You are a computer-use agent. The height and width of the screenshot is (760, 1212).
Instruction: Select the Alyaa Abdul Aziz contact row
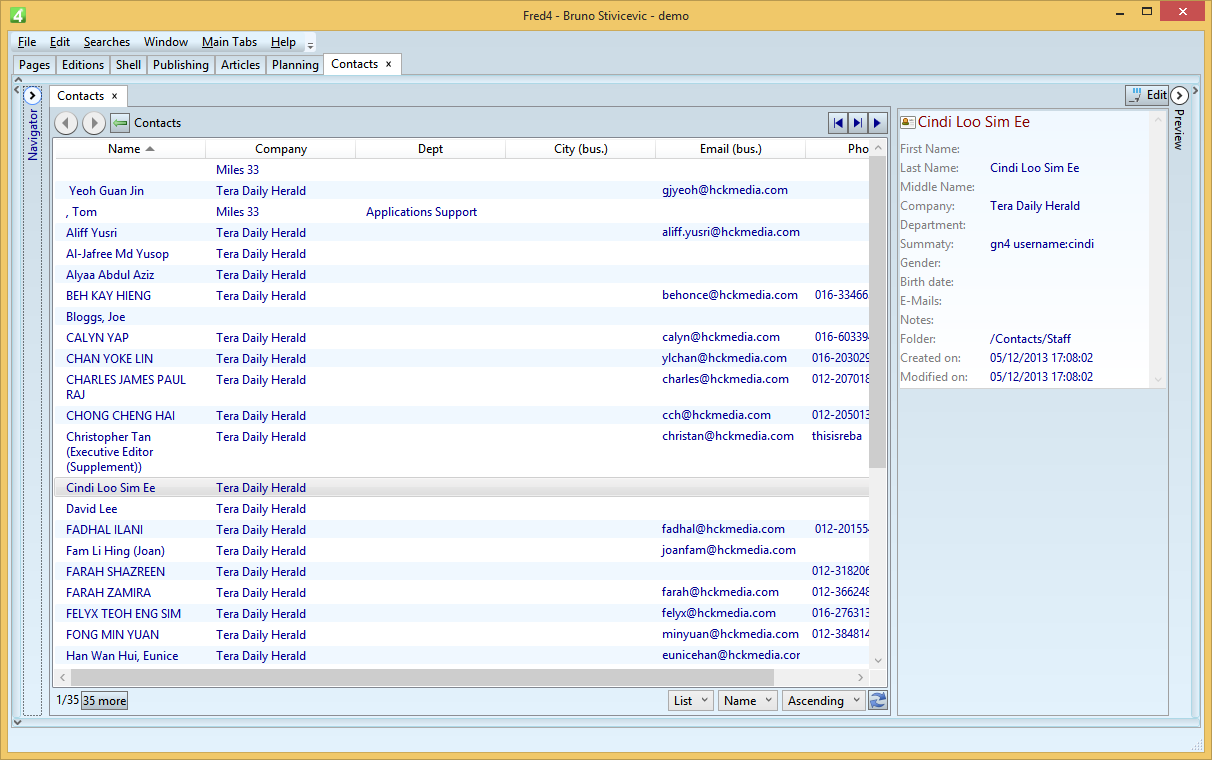click(462, 275)
